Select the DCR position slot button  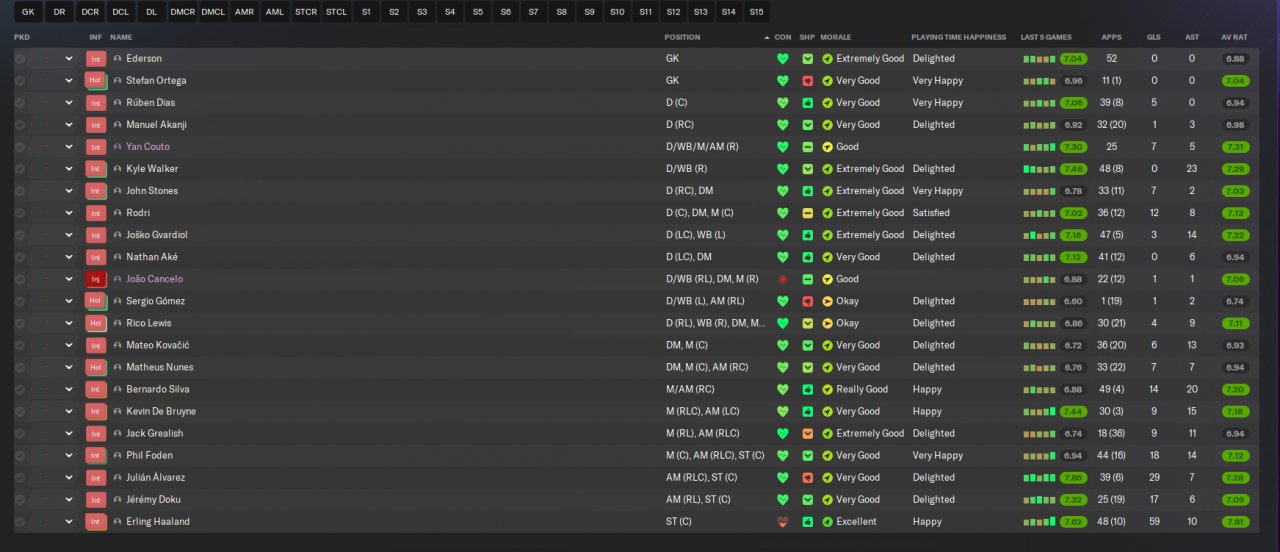coord(90,12)
